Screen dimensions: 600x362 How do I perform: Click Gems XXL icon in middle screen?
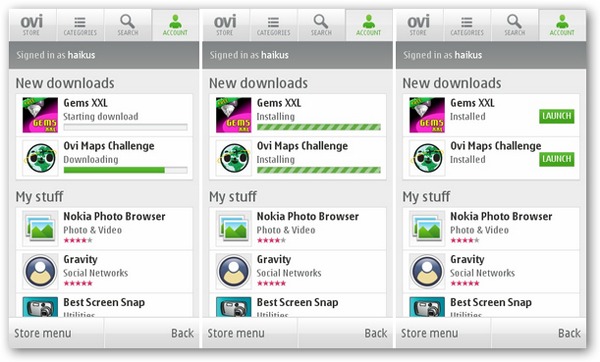pyautogui.click(x=234, y=115)
